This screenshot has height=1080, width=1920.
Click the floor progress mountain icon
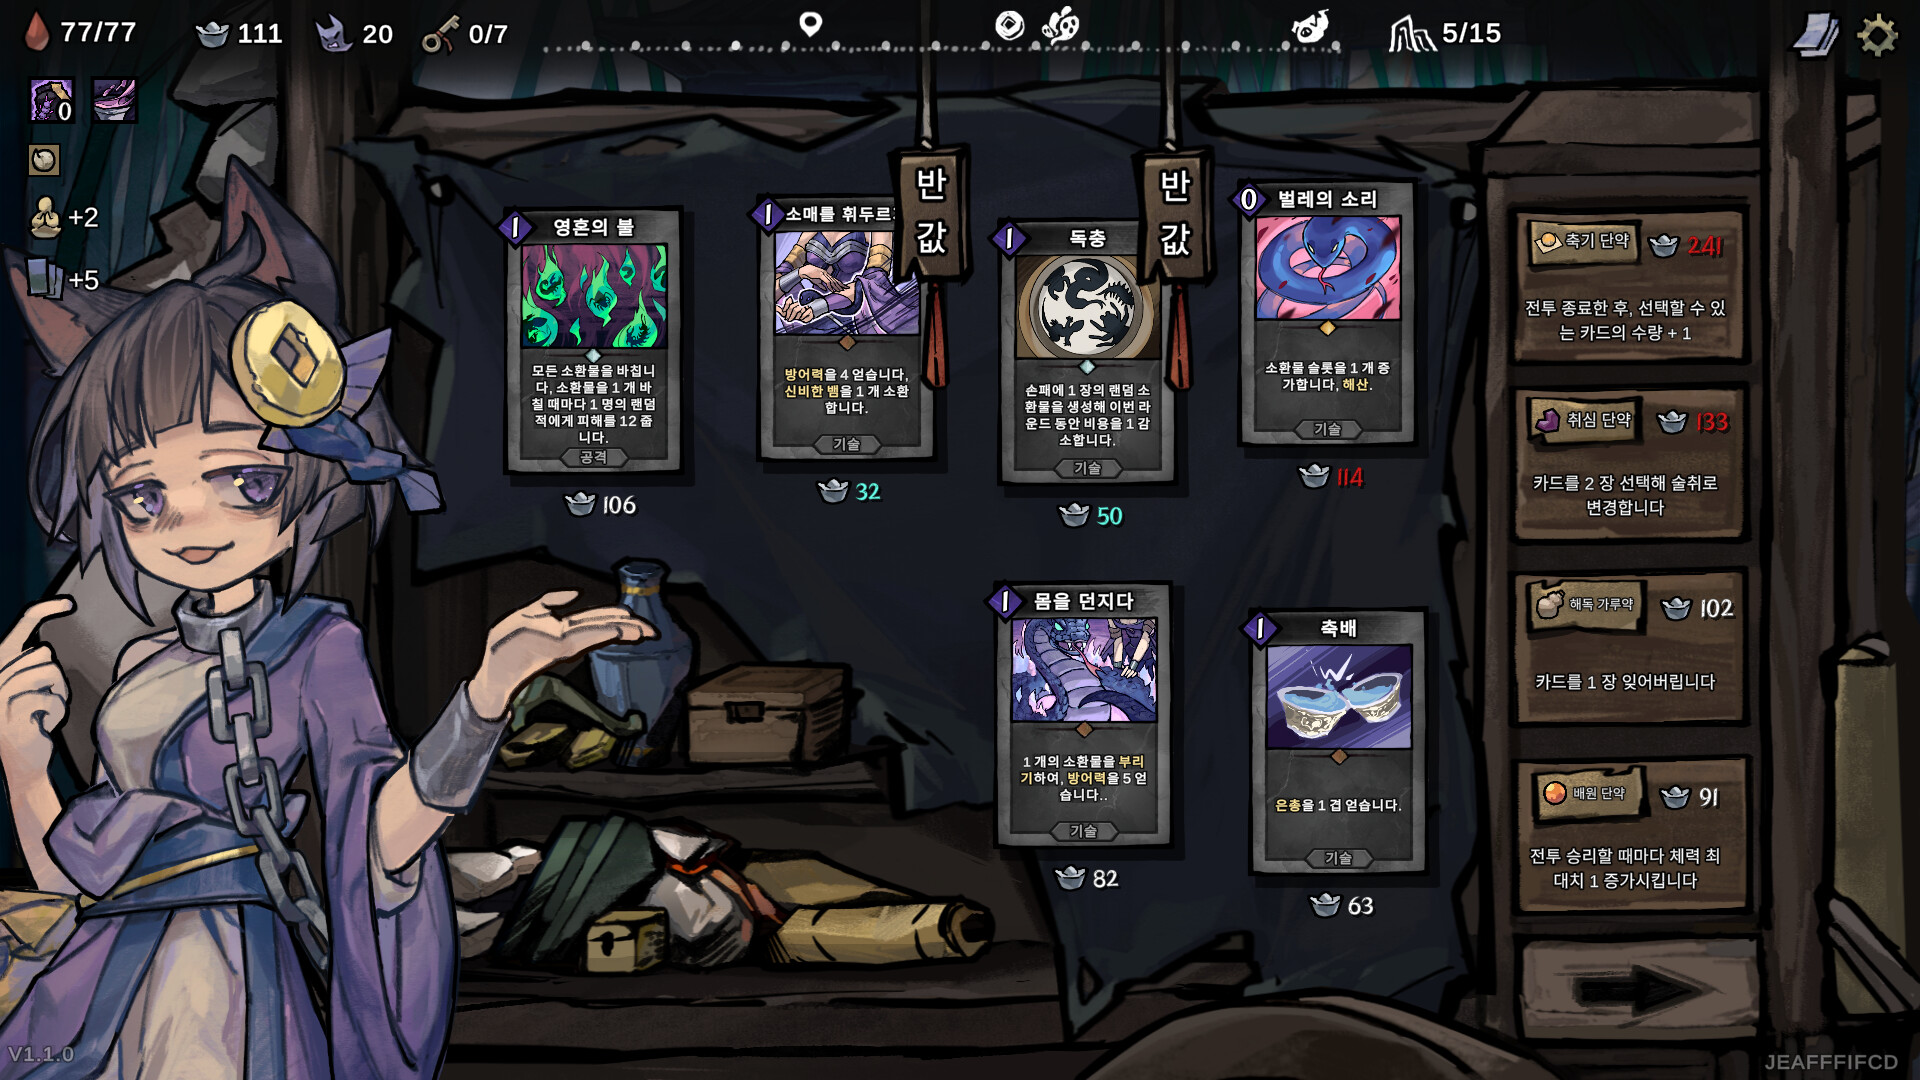tap(1410, 34)
